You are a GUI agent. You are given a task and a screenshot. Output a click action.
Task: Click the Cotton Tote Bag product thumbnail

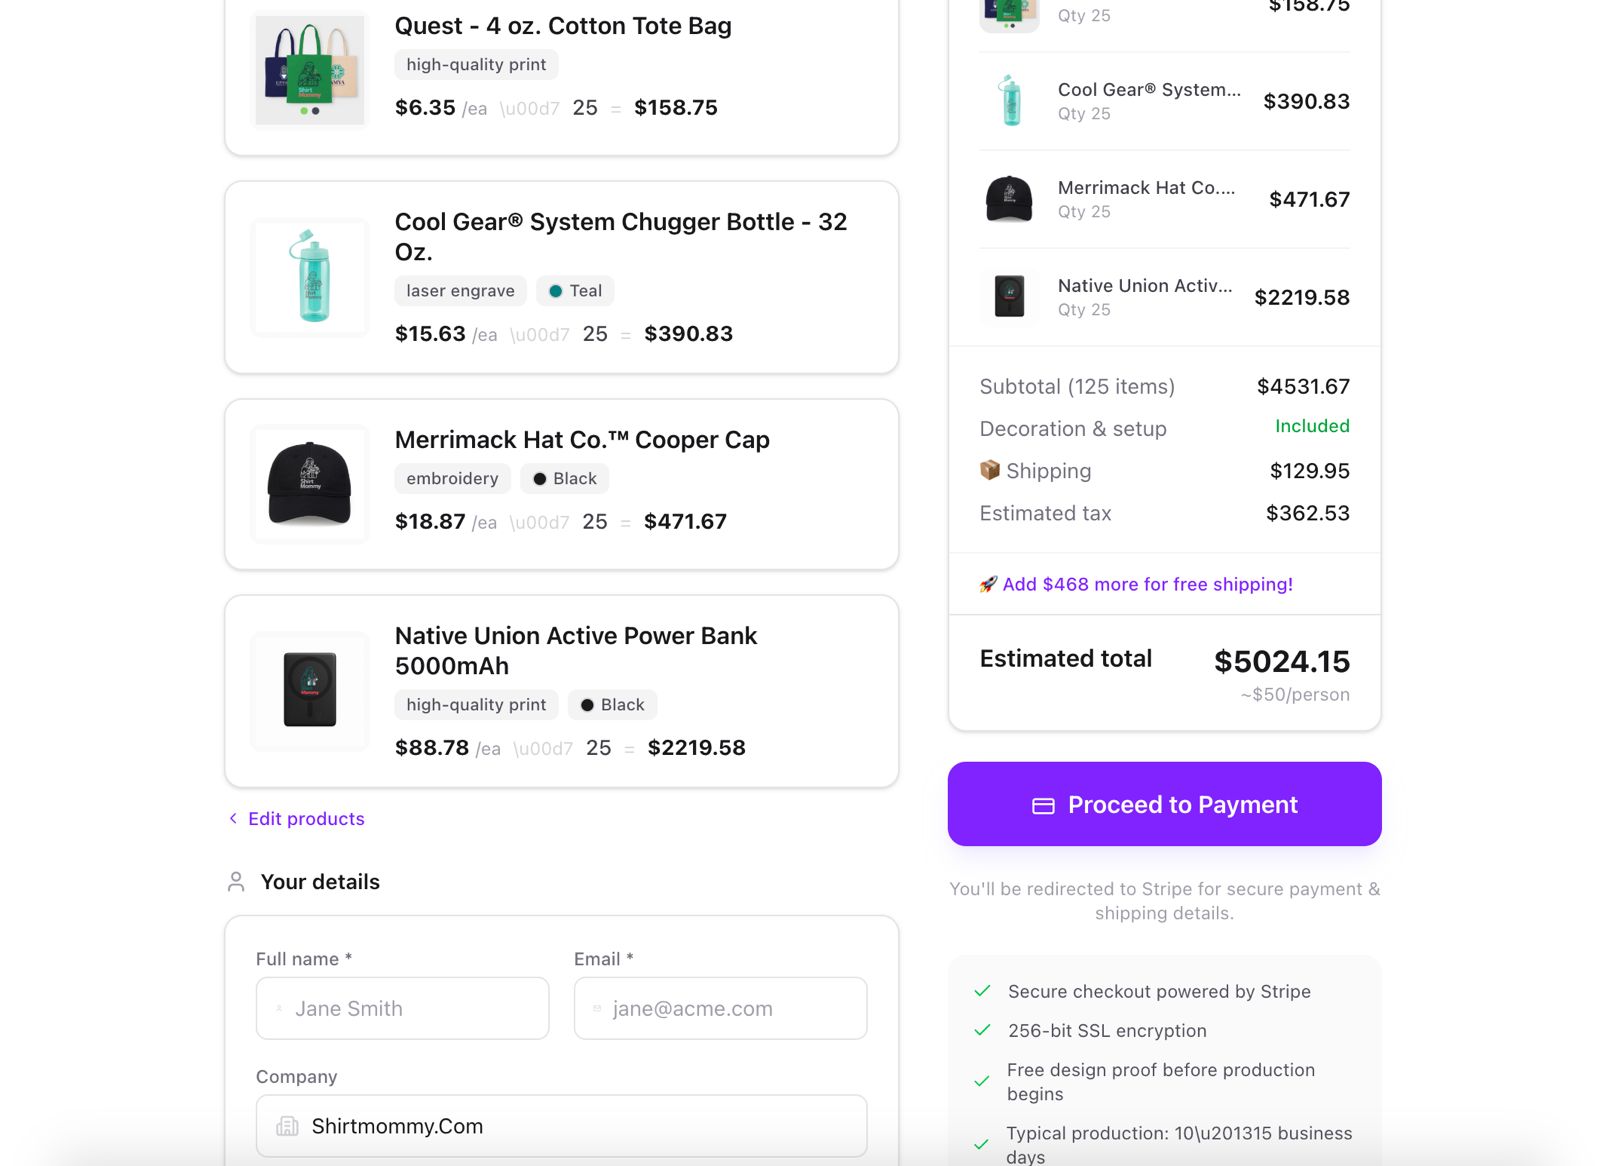pyautogui.click(x=309, y=70)
